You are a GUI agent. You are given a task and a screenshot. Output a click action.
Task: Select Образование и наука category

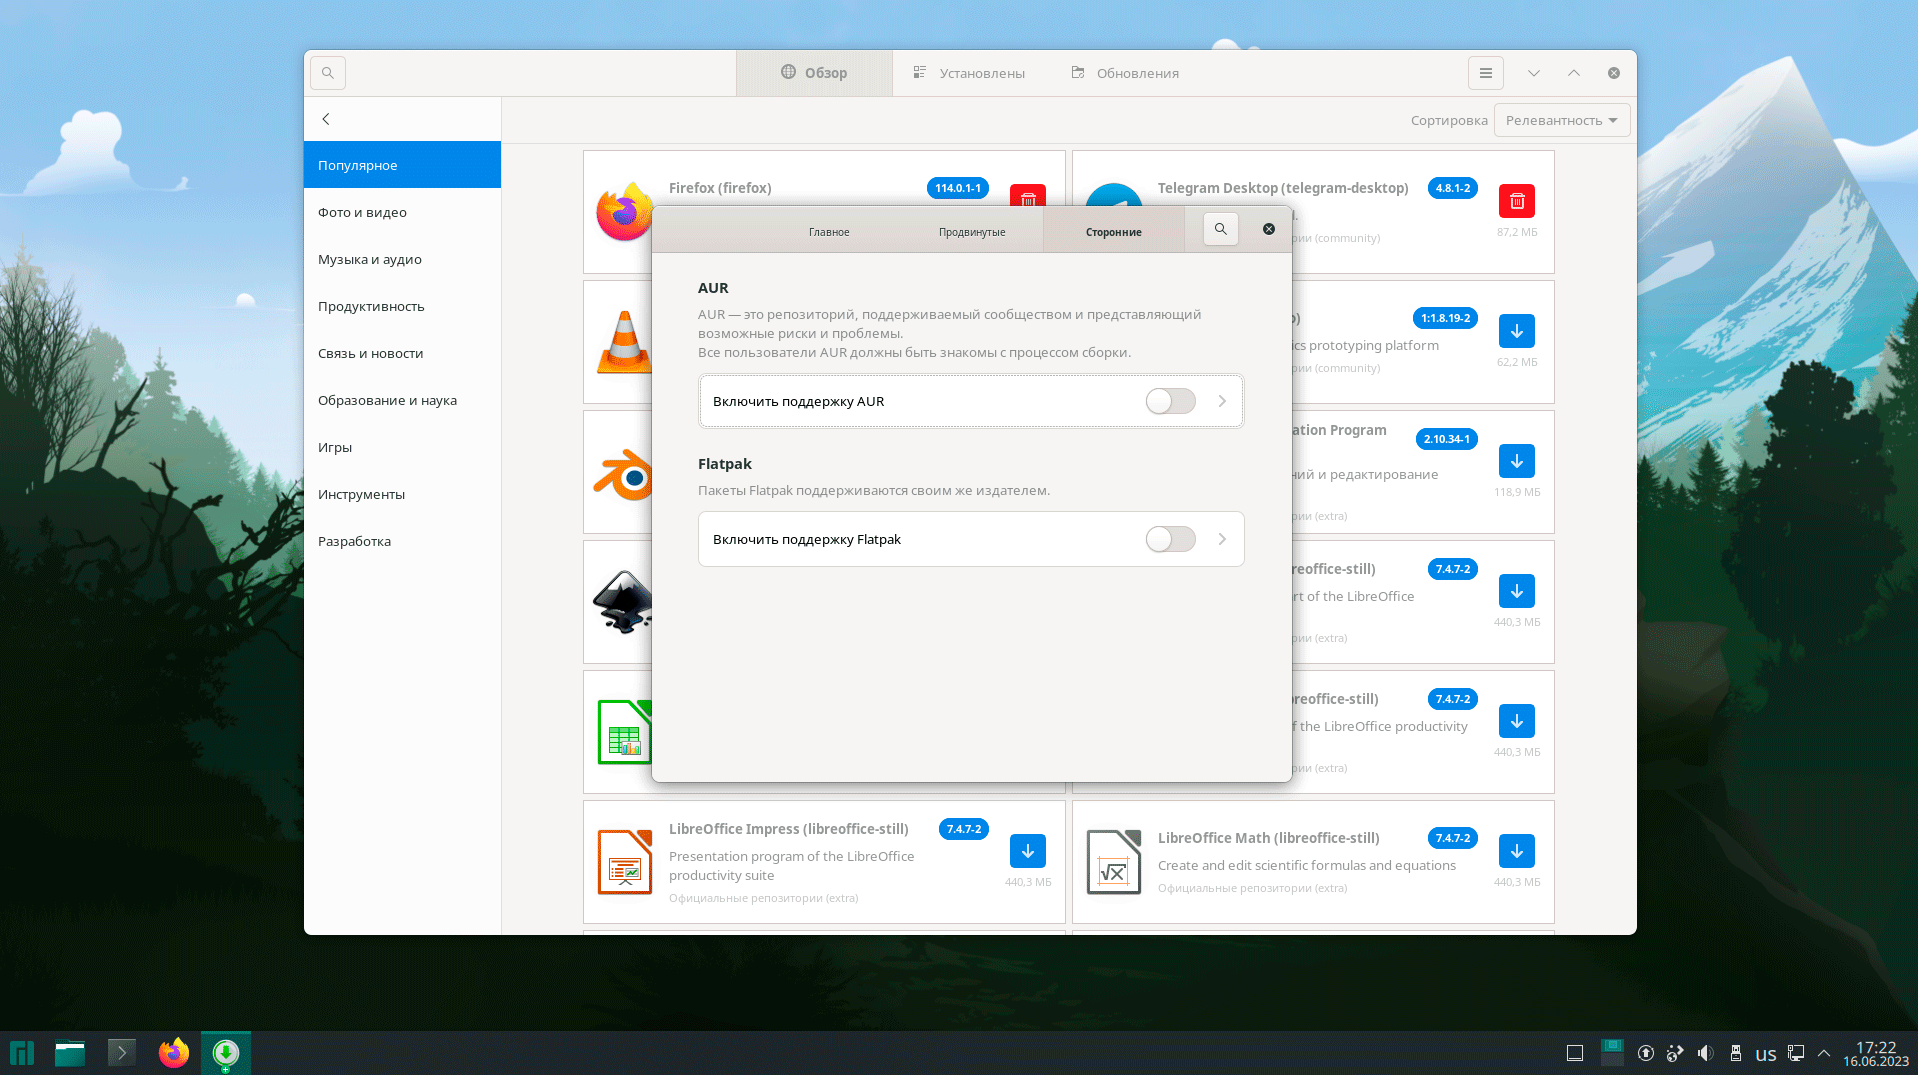click(x=402, y=400)
